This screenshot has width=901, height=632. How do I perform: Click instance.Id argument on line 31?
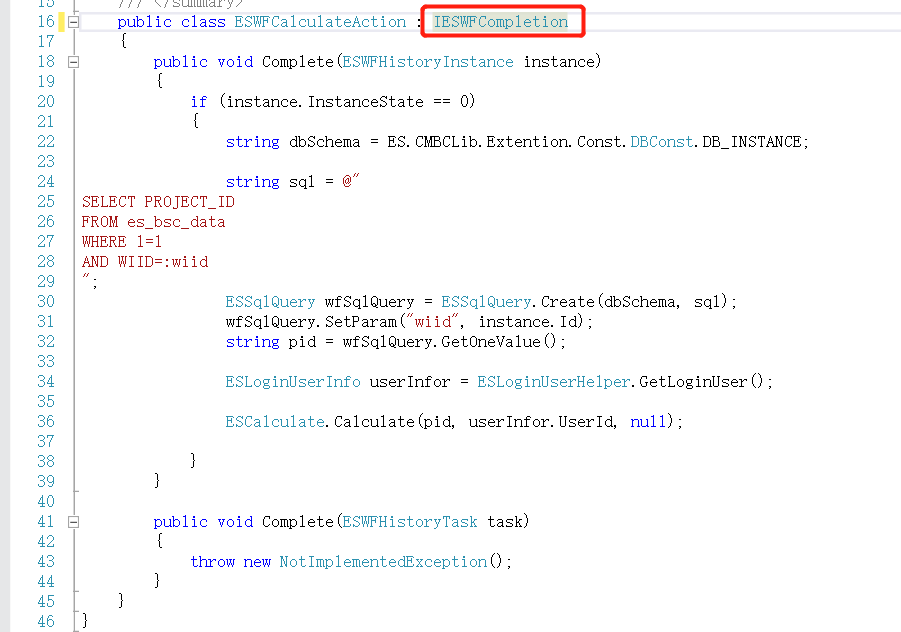530,322
